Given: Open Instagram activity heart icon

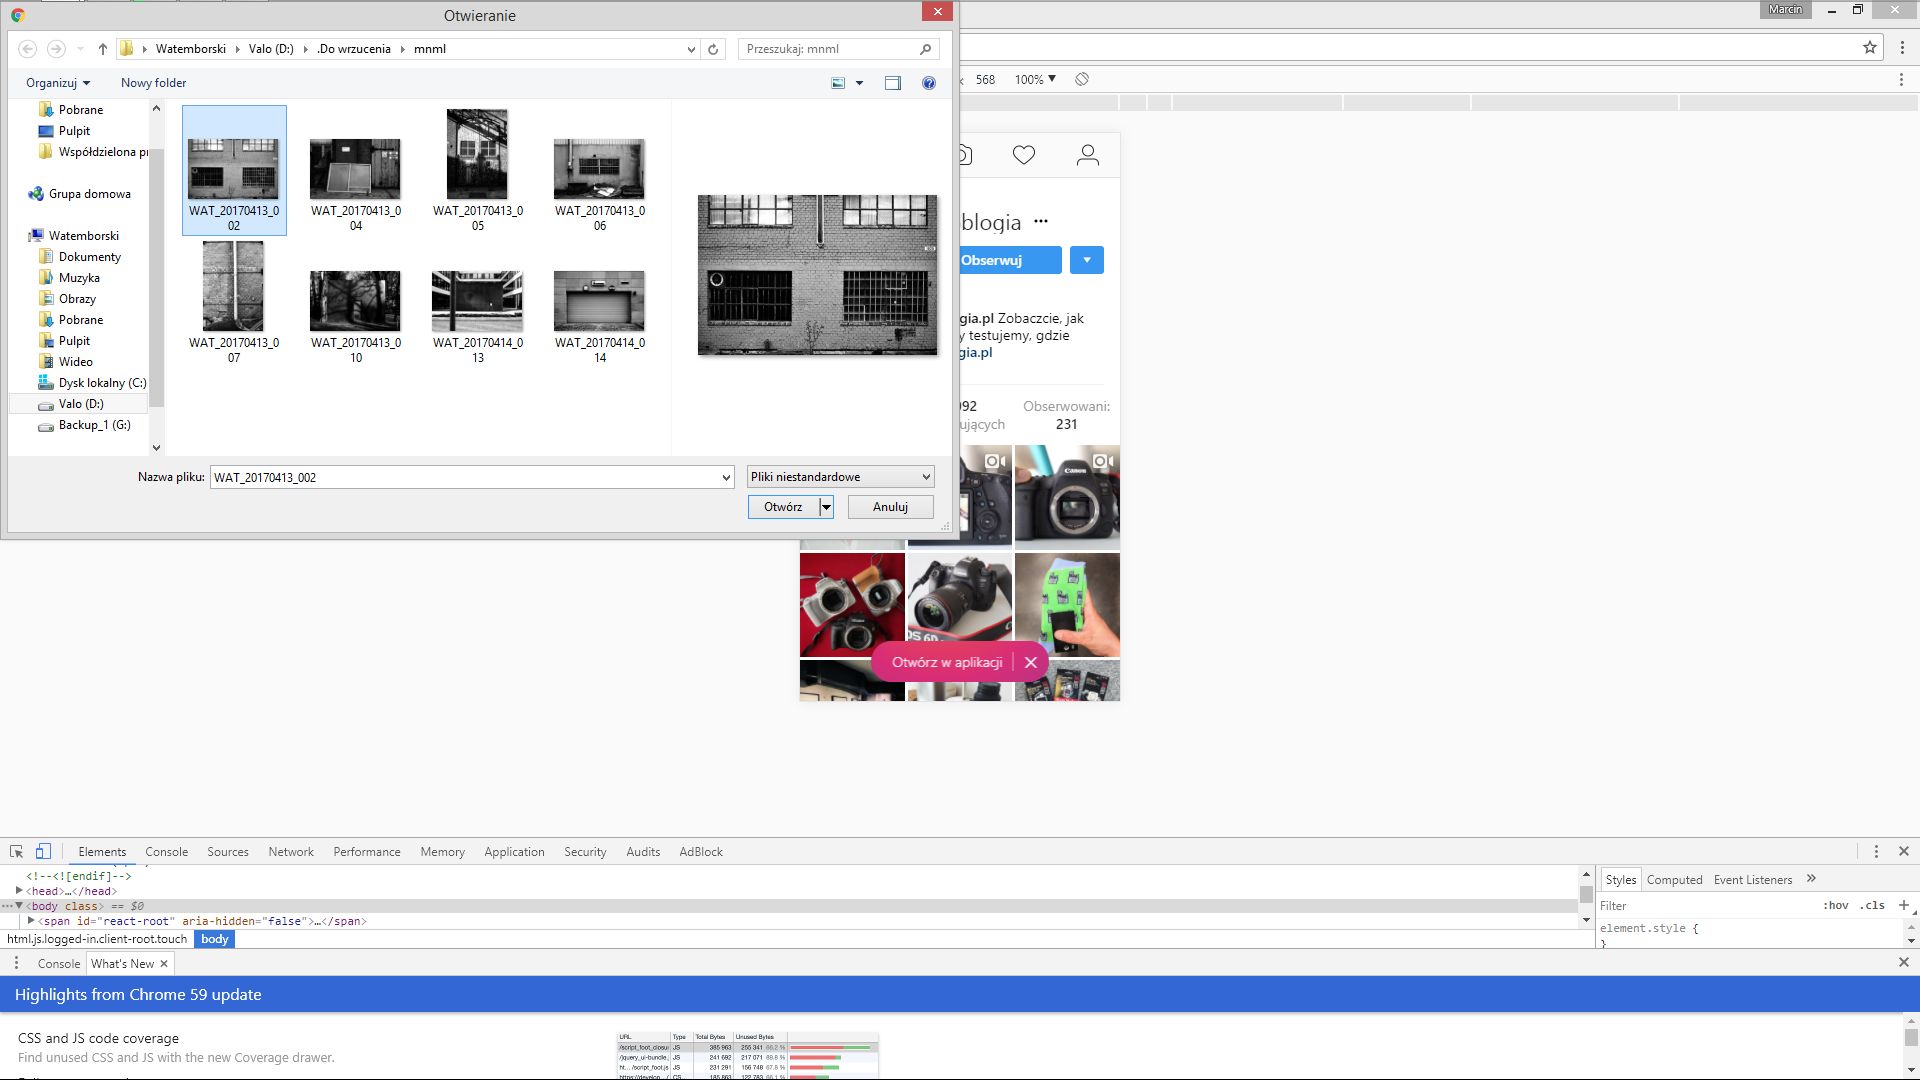Looking at the screenshot, I should coord(1024,155).
